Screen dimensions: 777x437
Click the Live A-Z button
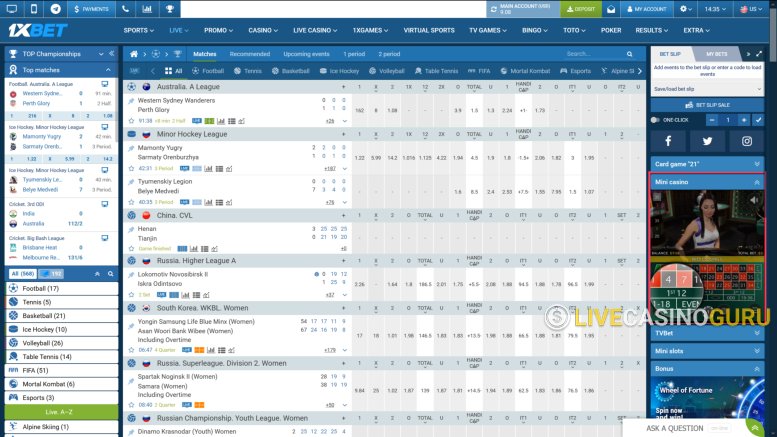coord(61,412)
